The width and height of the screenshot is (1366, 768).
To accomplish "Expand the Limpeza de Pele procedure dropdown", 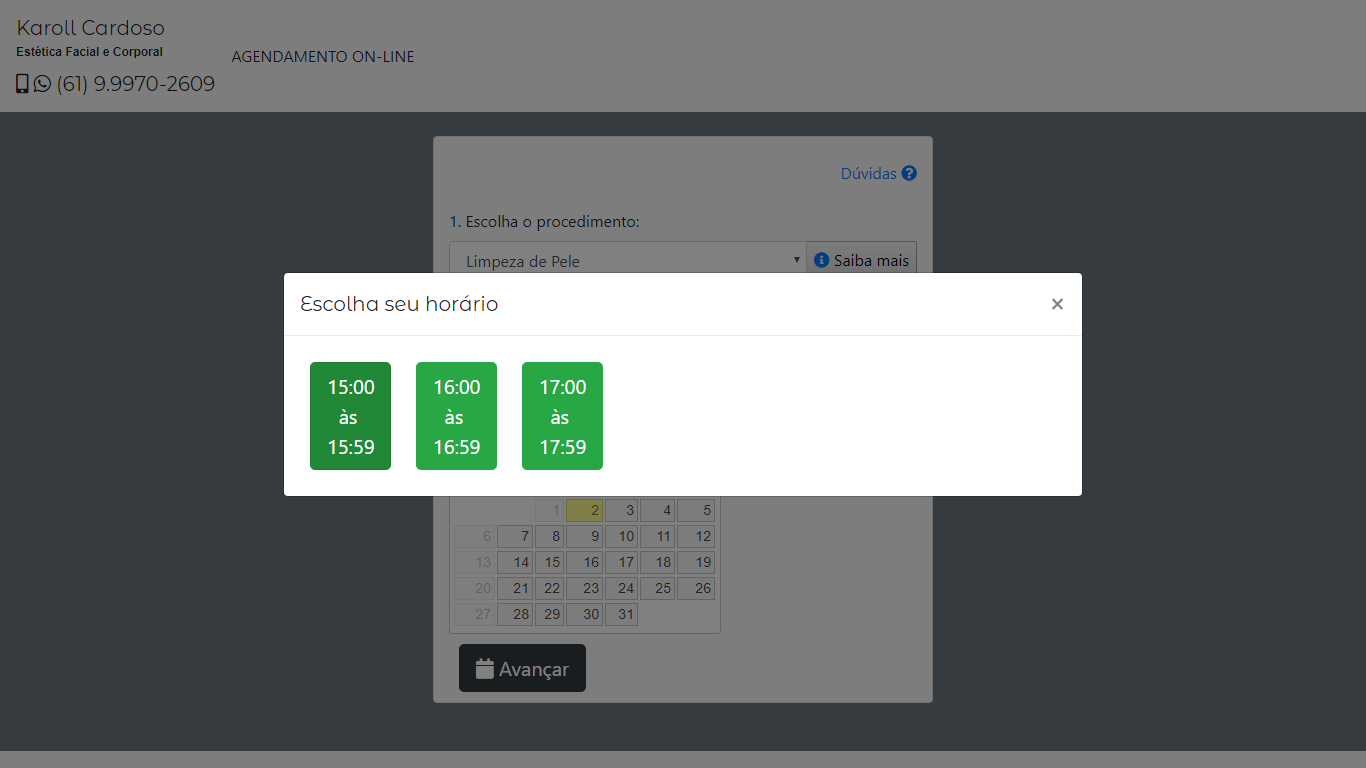I will click(627, 260).
